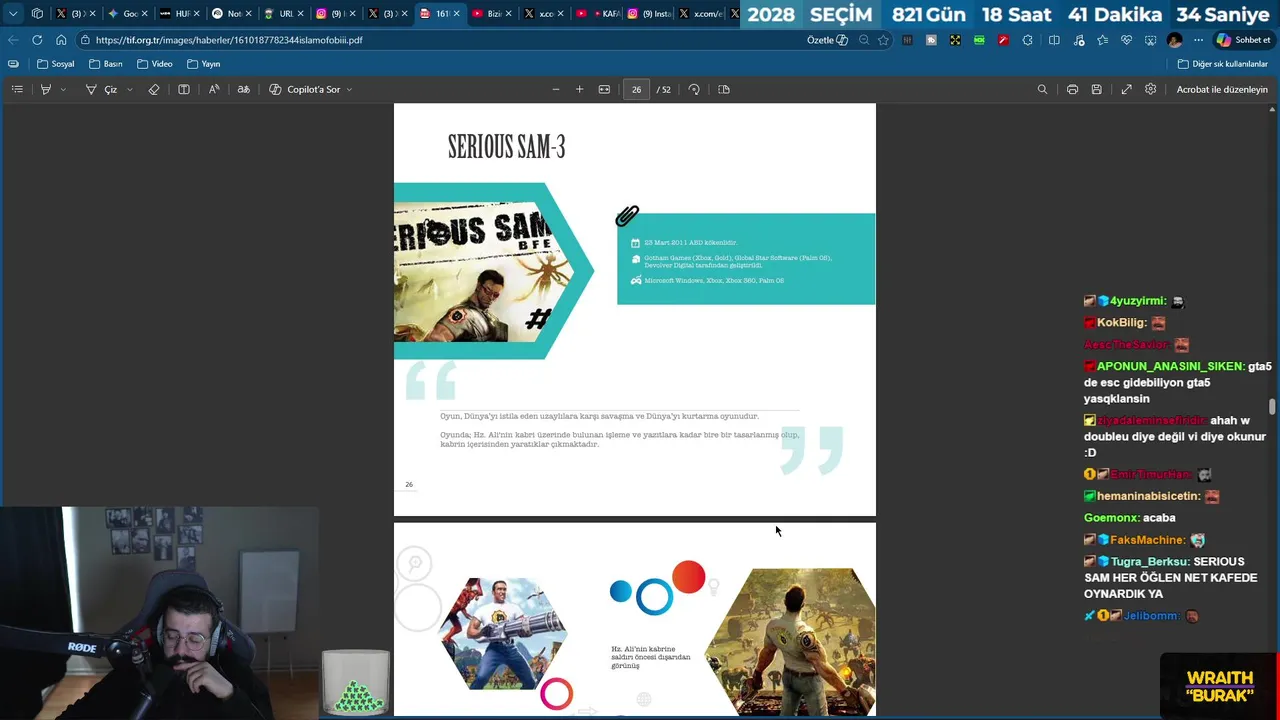
Task: Click chat username KokBilig
Action: pyautogui.click(x=1121, y=323)
